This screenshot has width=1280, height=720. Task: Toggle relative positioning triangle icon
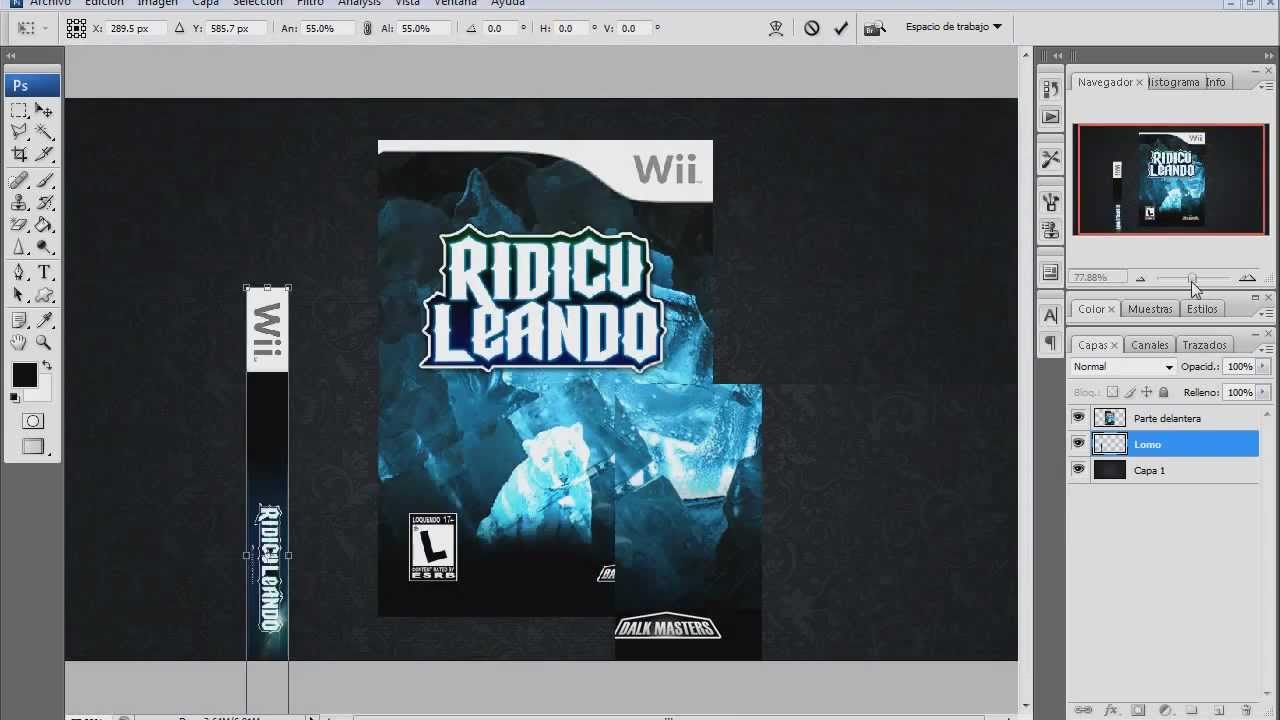pos(180,29)
